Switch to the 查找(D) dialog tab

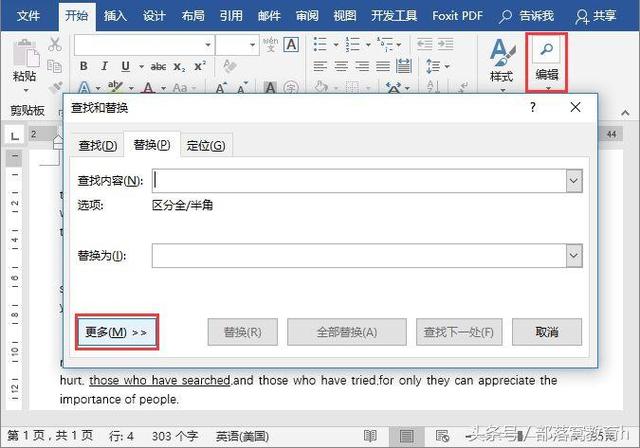coord(98,146)
